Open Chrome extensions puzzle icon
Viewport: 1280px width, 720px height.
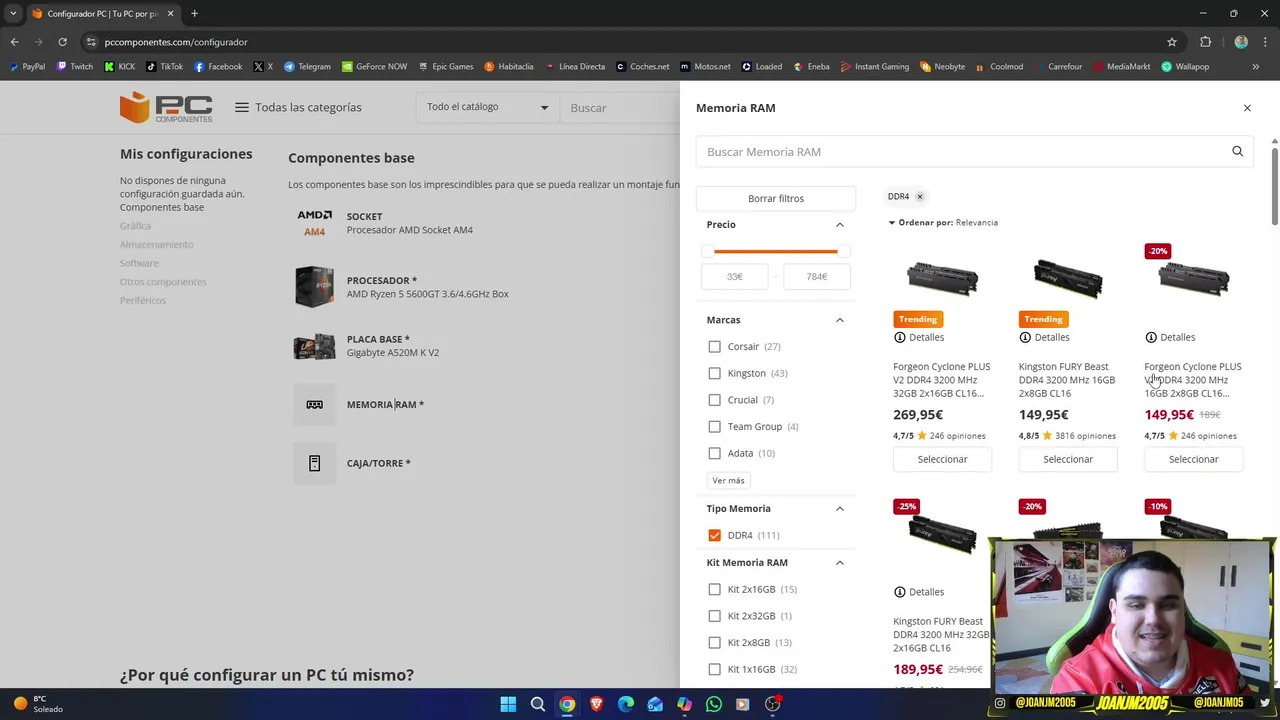coord(1205,42)
